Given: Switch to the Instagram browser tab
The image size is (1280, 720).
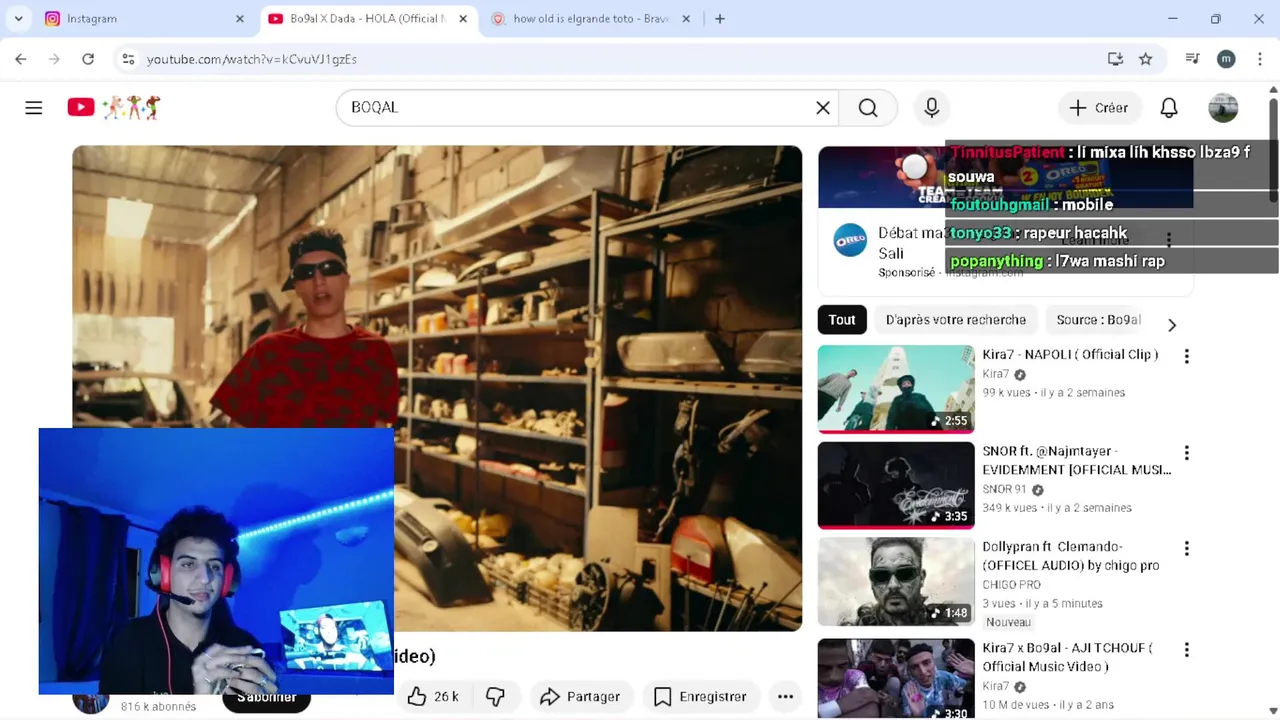Looking at the screenshot, I should pos(145,19).
